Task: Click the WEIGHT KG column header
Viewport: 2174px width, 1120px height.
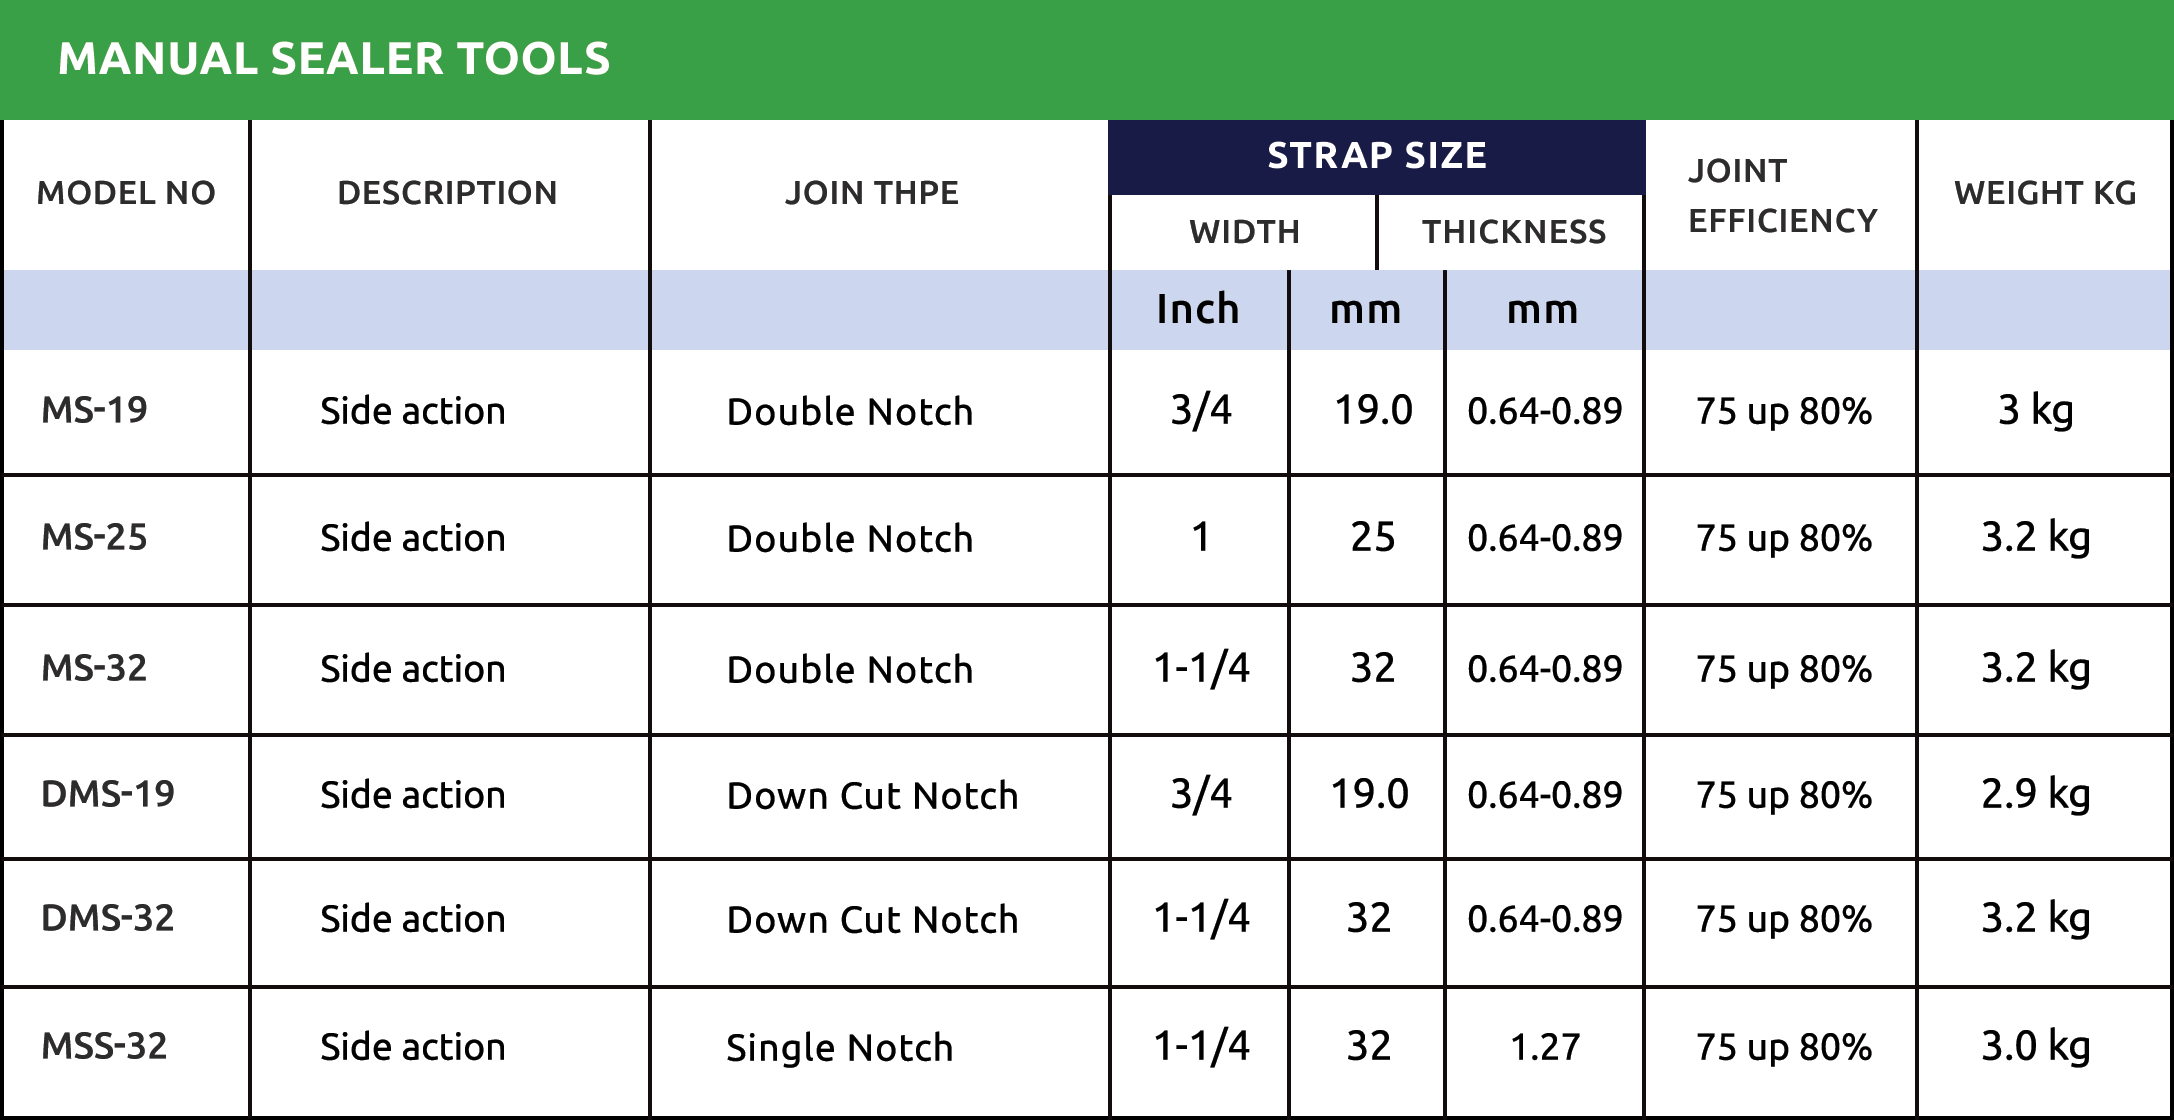Action: (x=2045, y=193)
